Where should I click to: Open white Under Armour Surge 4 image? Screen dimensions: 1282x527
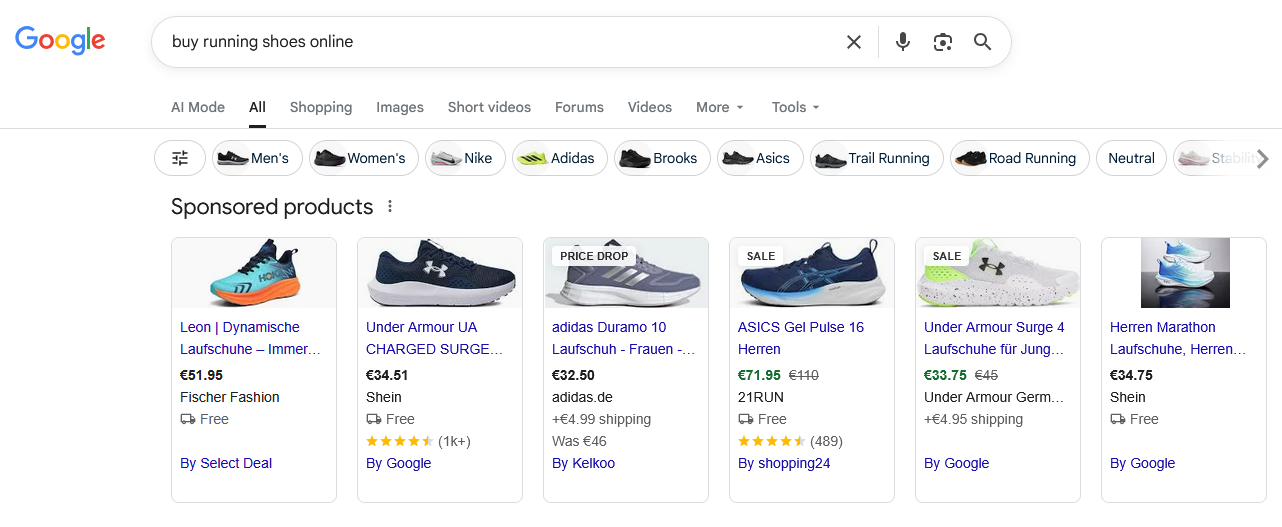coord(998,272)
